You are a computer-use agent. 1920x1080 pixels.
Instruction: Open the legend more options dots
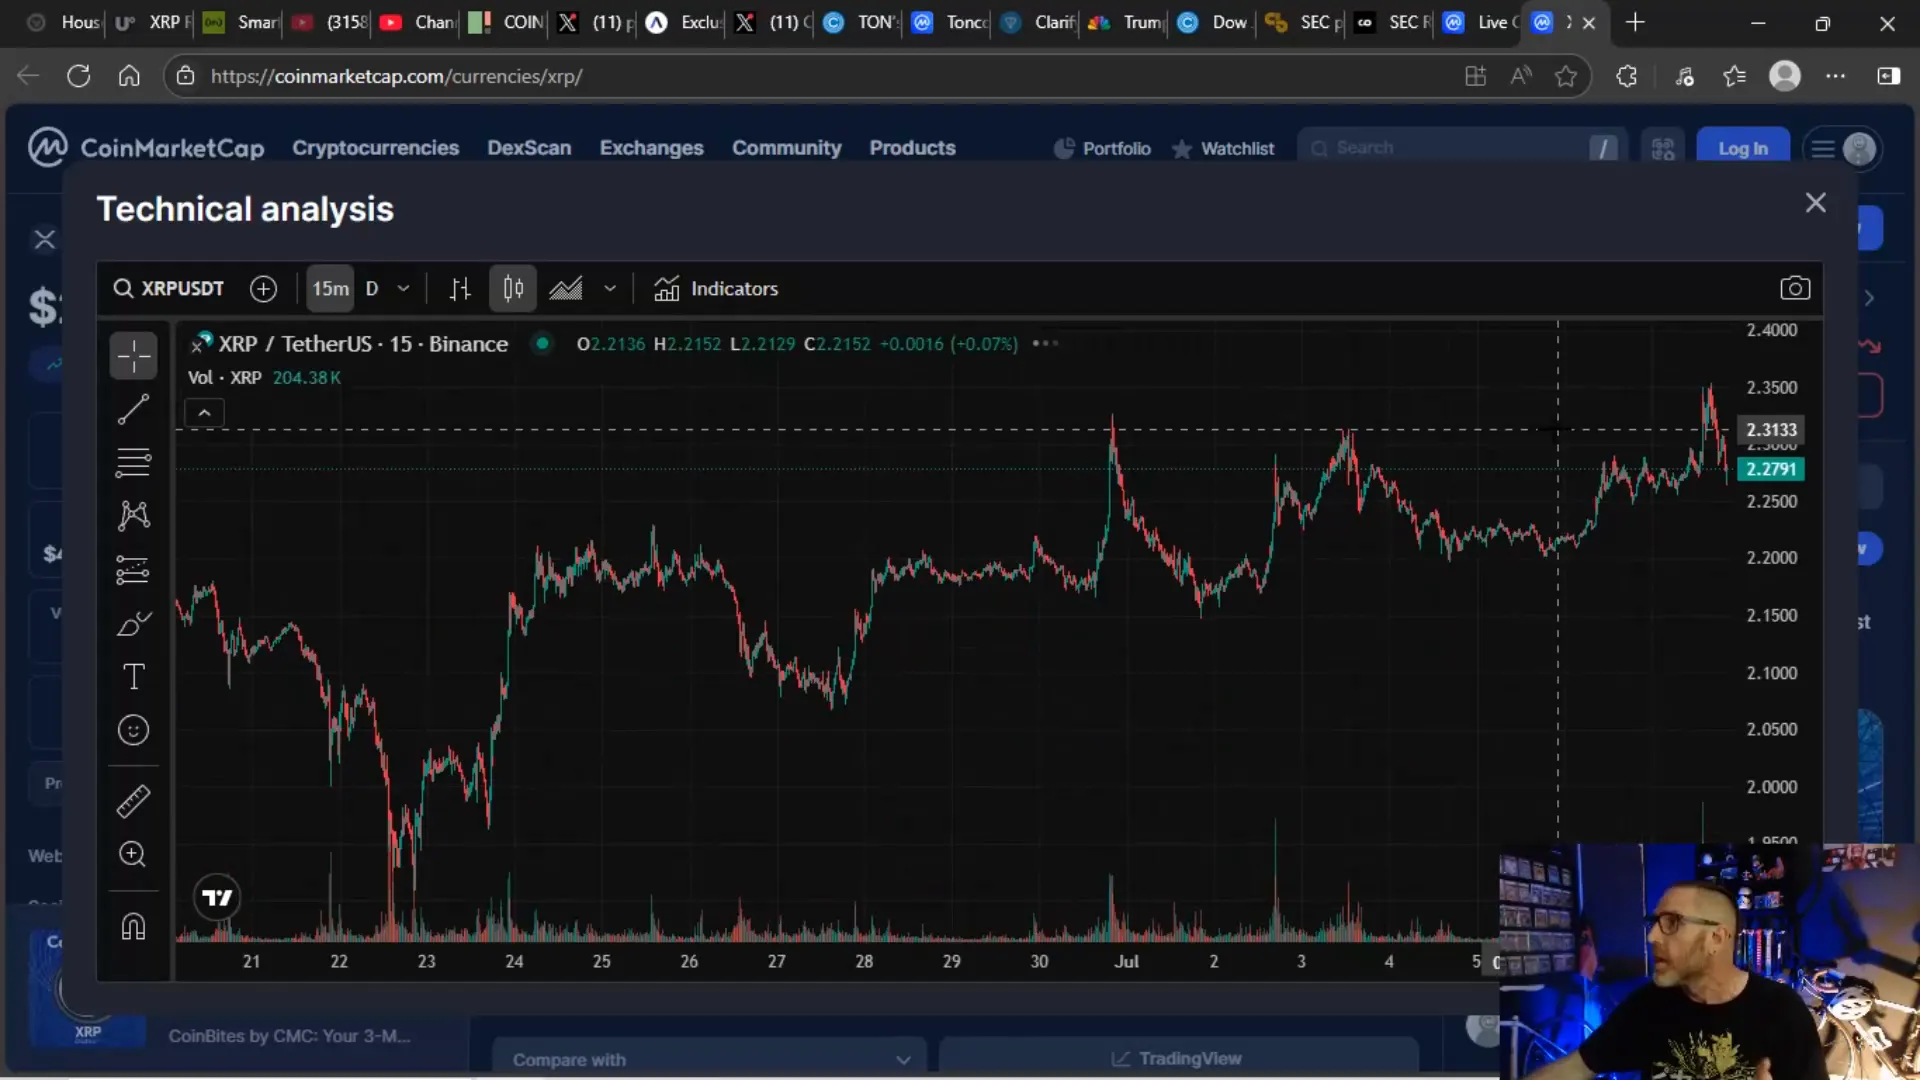(1045, 343)
